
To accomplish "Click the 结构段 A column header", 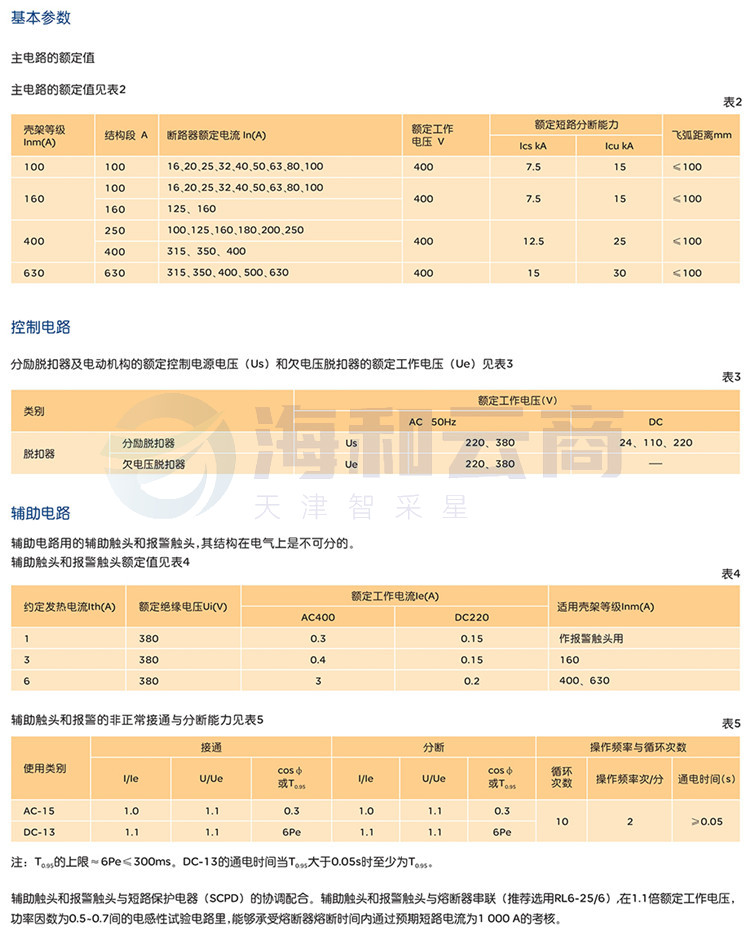I will [126, 135].
